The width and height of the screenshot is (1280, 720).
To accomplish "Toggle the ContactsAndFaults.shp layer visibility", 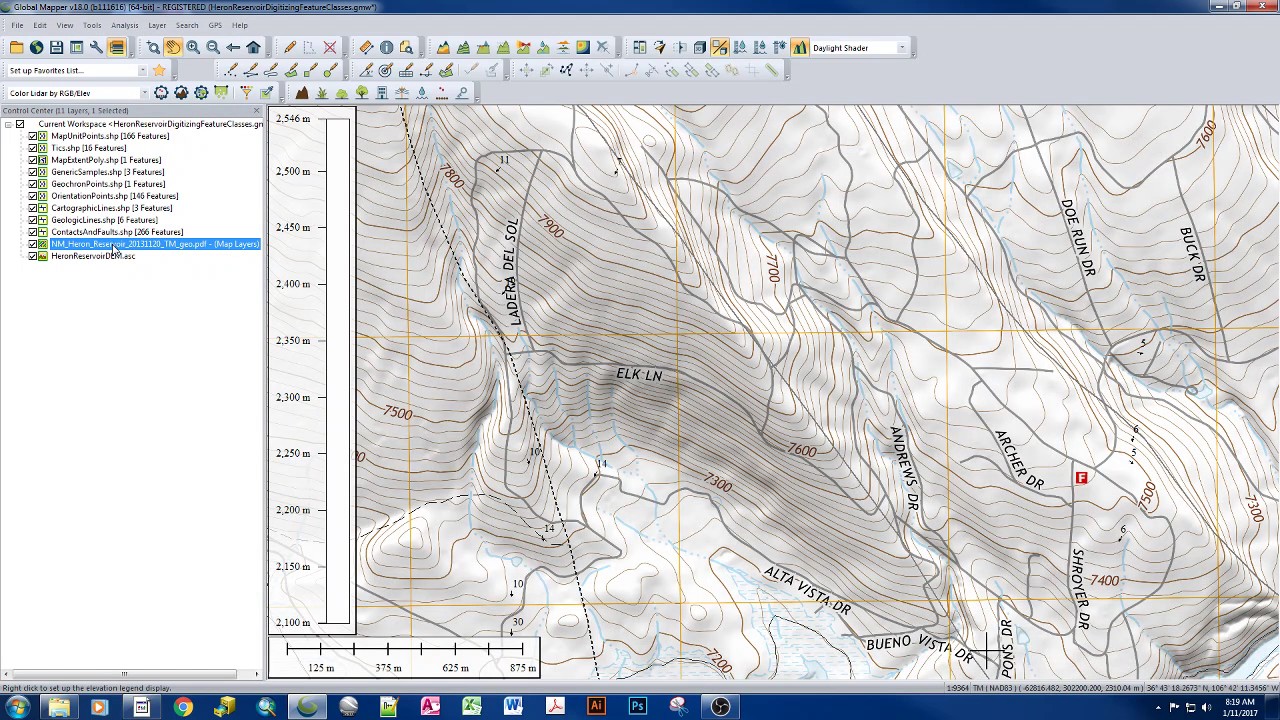I will (33, 232).
